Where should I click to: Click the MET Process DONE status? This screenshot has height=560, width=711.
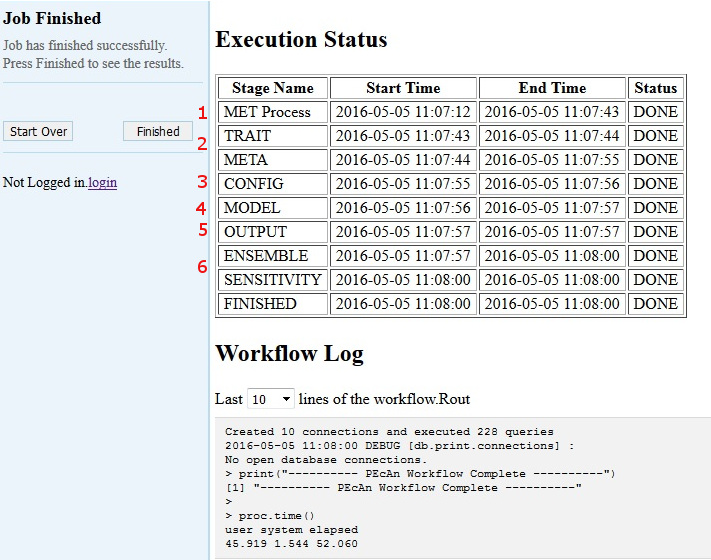click(656, 112)
